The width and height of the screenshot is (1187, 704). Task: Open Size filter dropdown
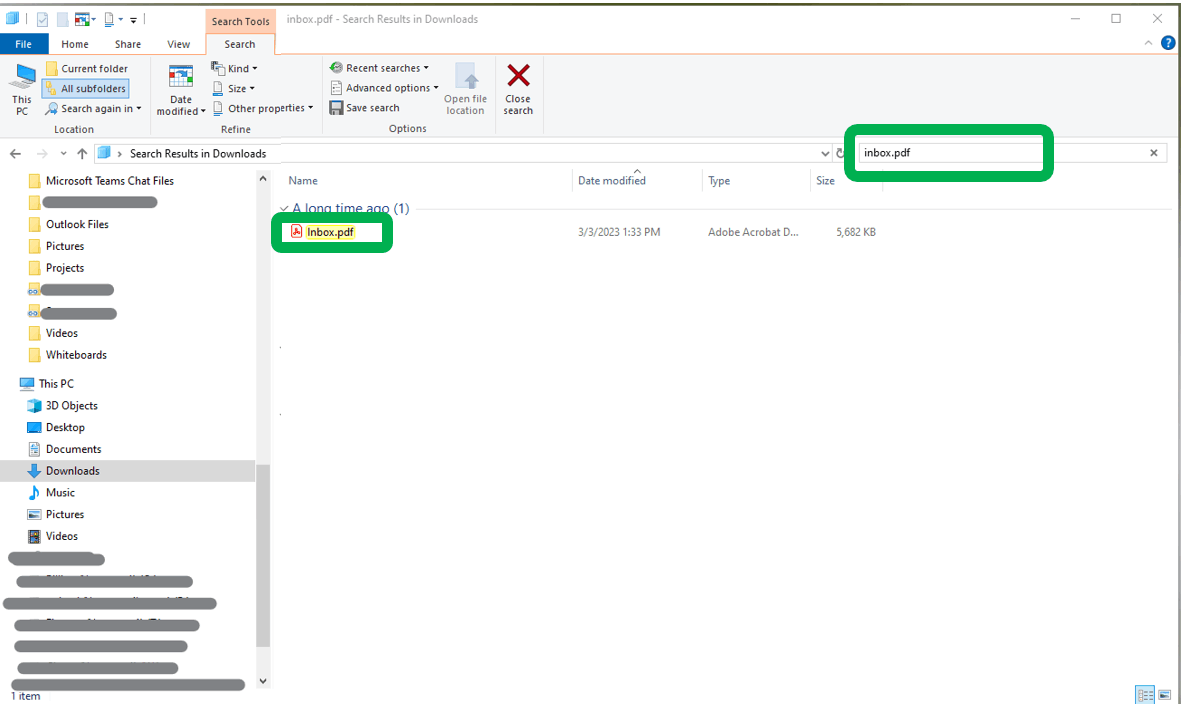(233, 89)
